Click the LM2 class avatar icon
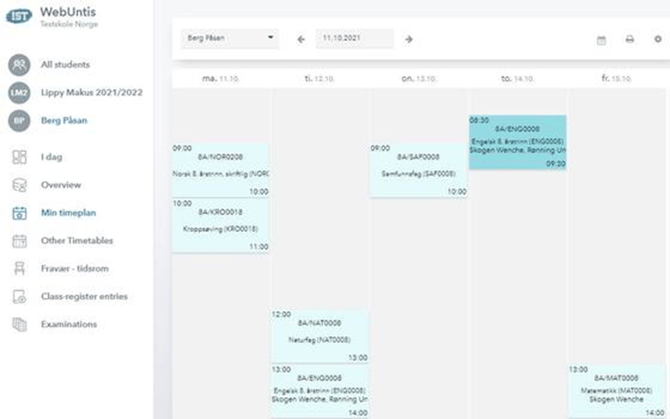 coord(19,93)
